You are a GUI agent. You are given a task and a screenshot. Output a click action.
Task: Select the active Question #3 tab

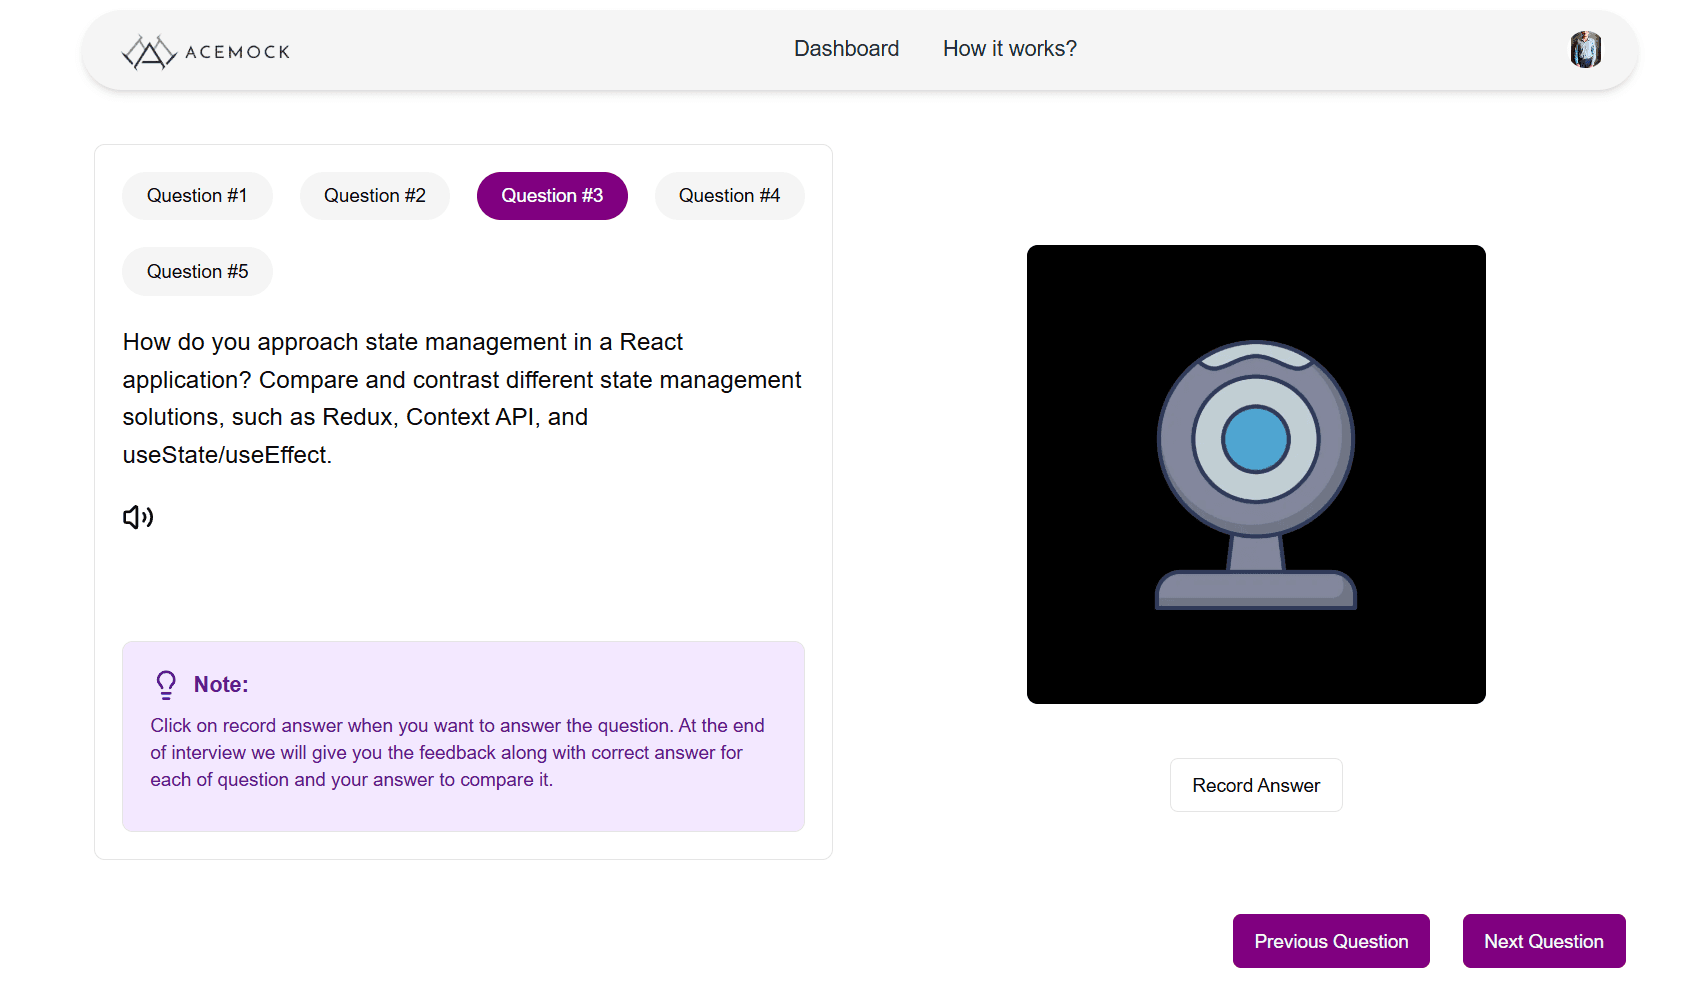pyautogui.click(x=552, y=195)
